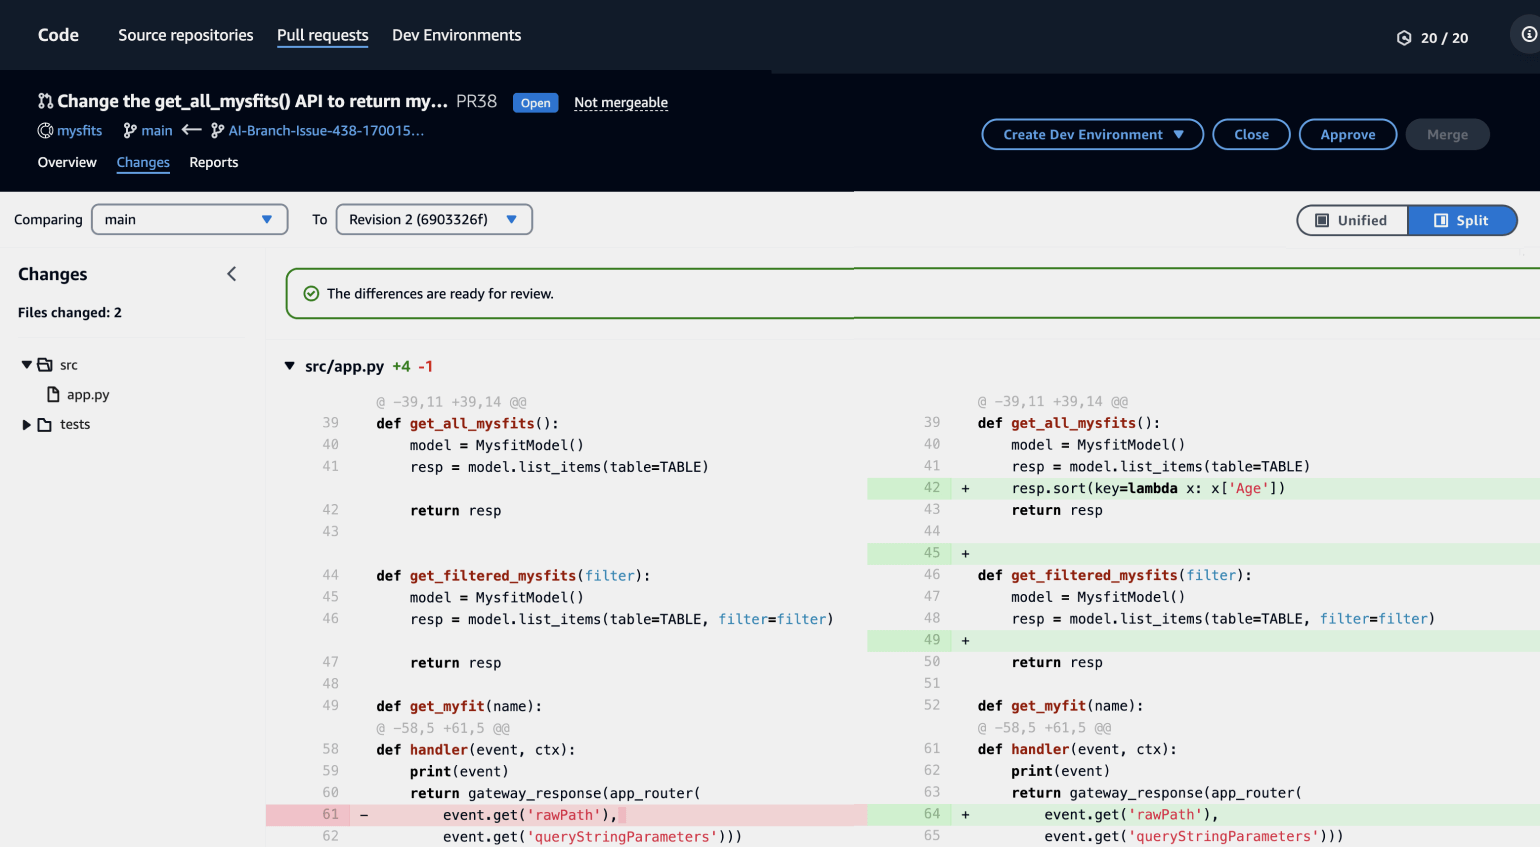
Task: Click left hunk header @ -58,5 +61,5
Action: tap(443, 728)
